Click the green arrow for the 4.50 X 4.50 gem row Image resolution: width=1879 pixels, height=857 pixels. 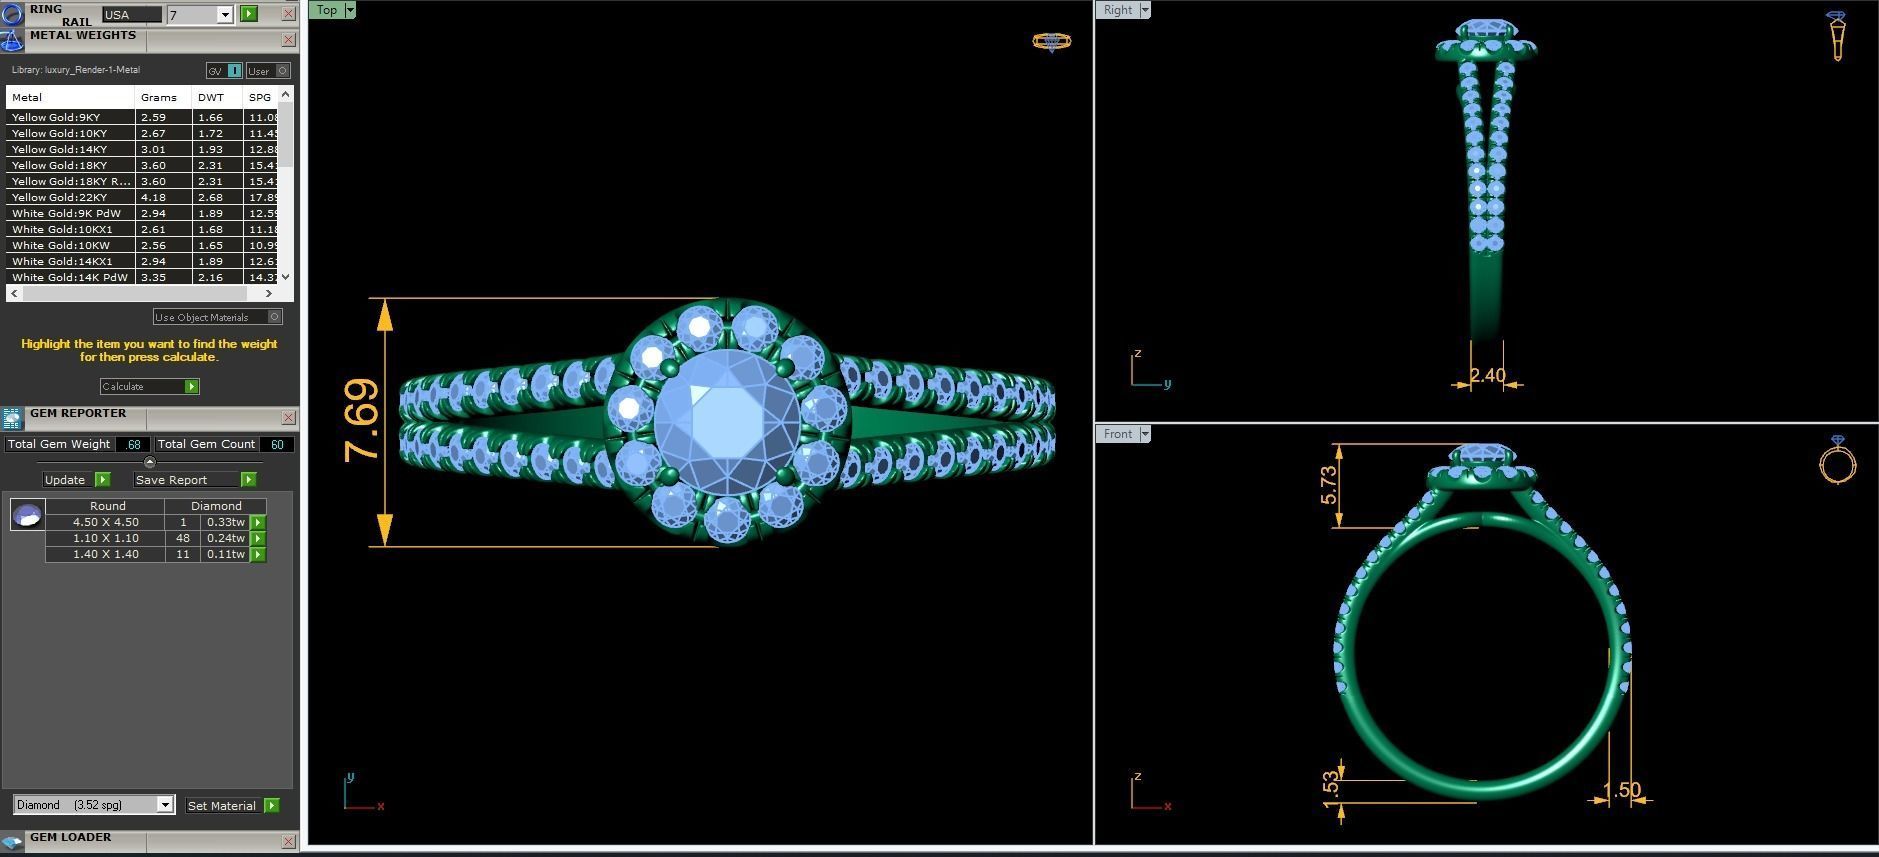[258, 522]
